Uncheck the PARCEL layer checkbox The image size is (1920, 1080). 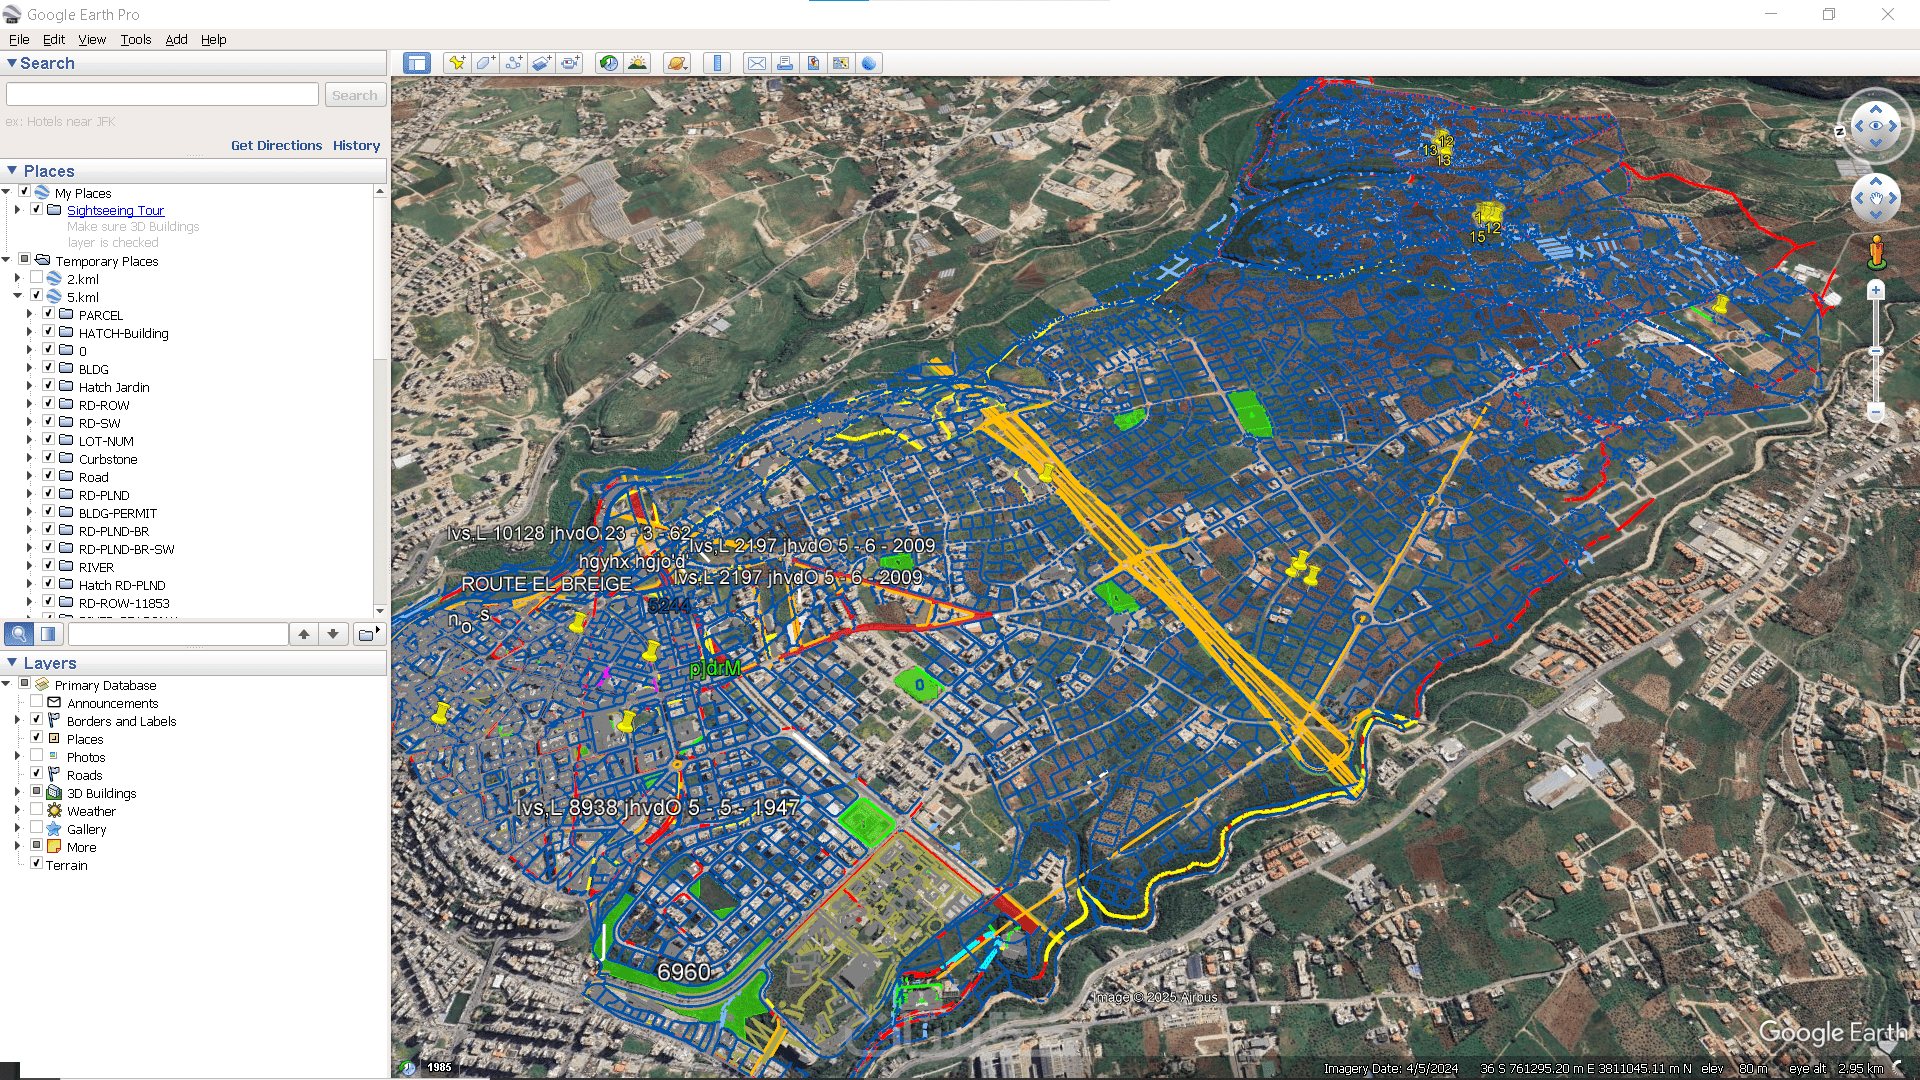tap(48, 314)
